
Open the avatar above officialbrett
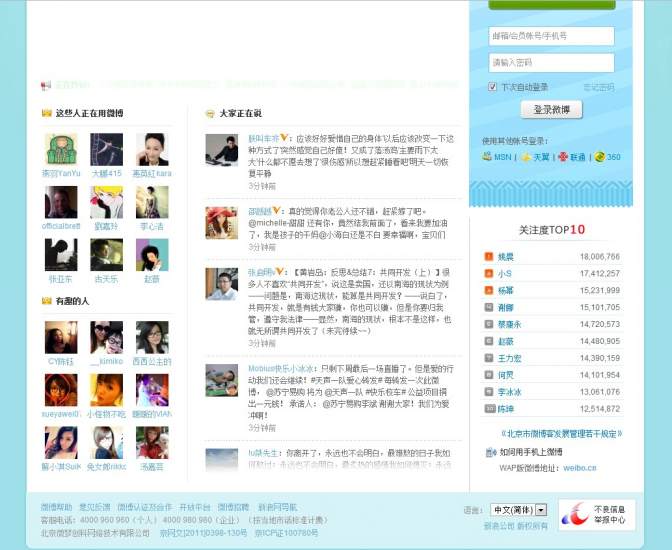click(x=61, y=202)
